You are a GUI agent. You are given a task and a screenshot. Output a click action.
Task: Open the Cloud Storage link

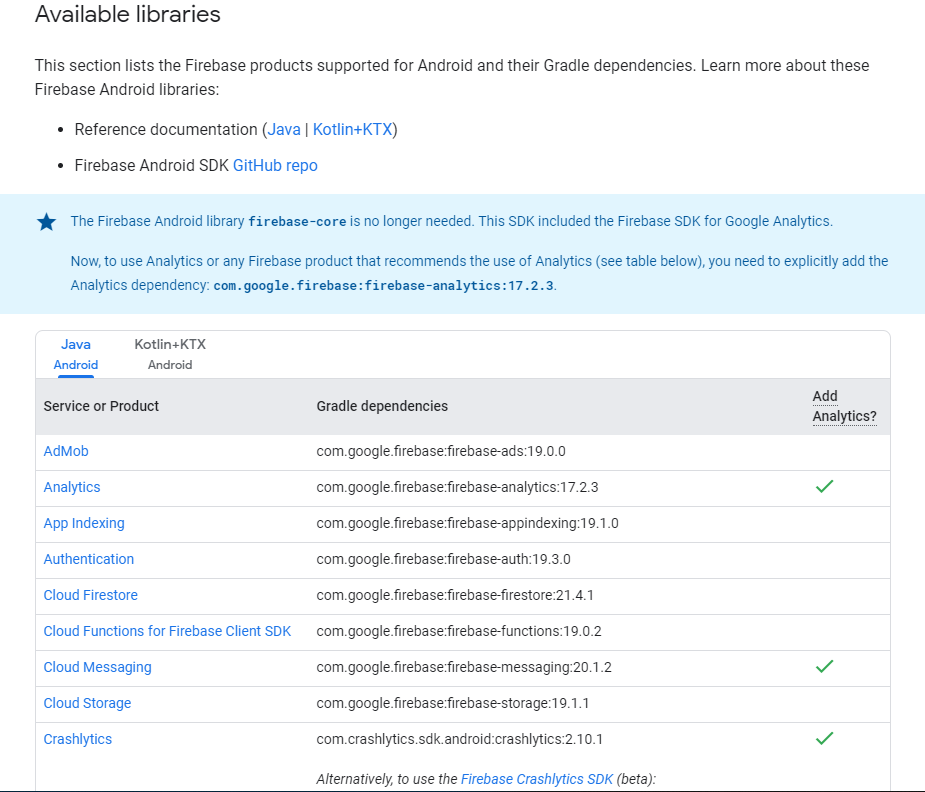(87, 703)
